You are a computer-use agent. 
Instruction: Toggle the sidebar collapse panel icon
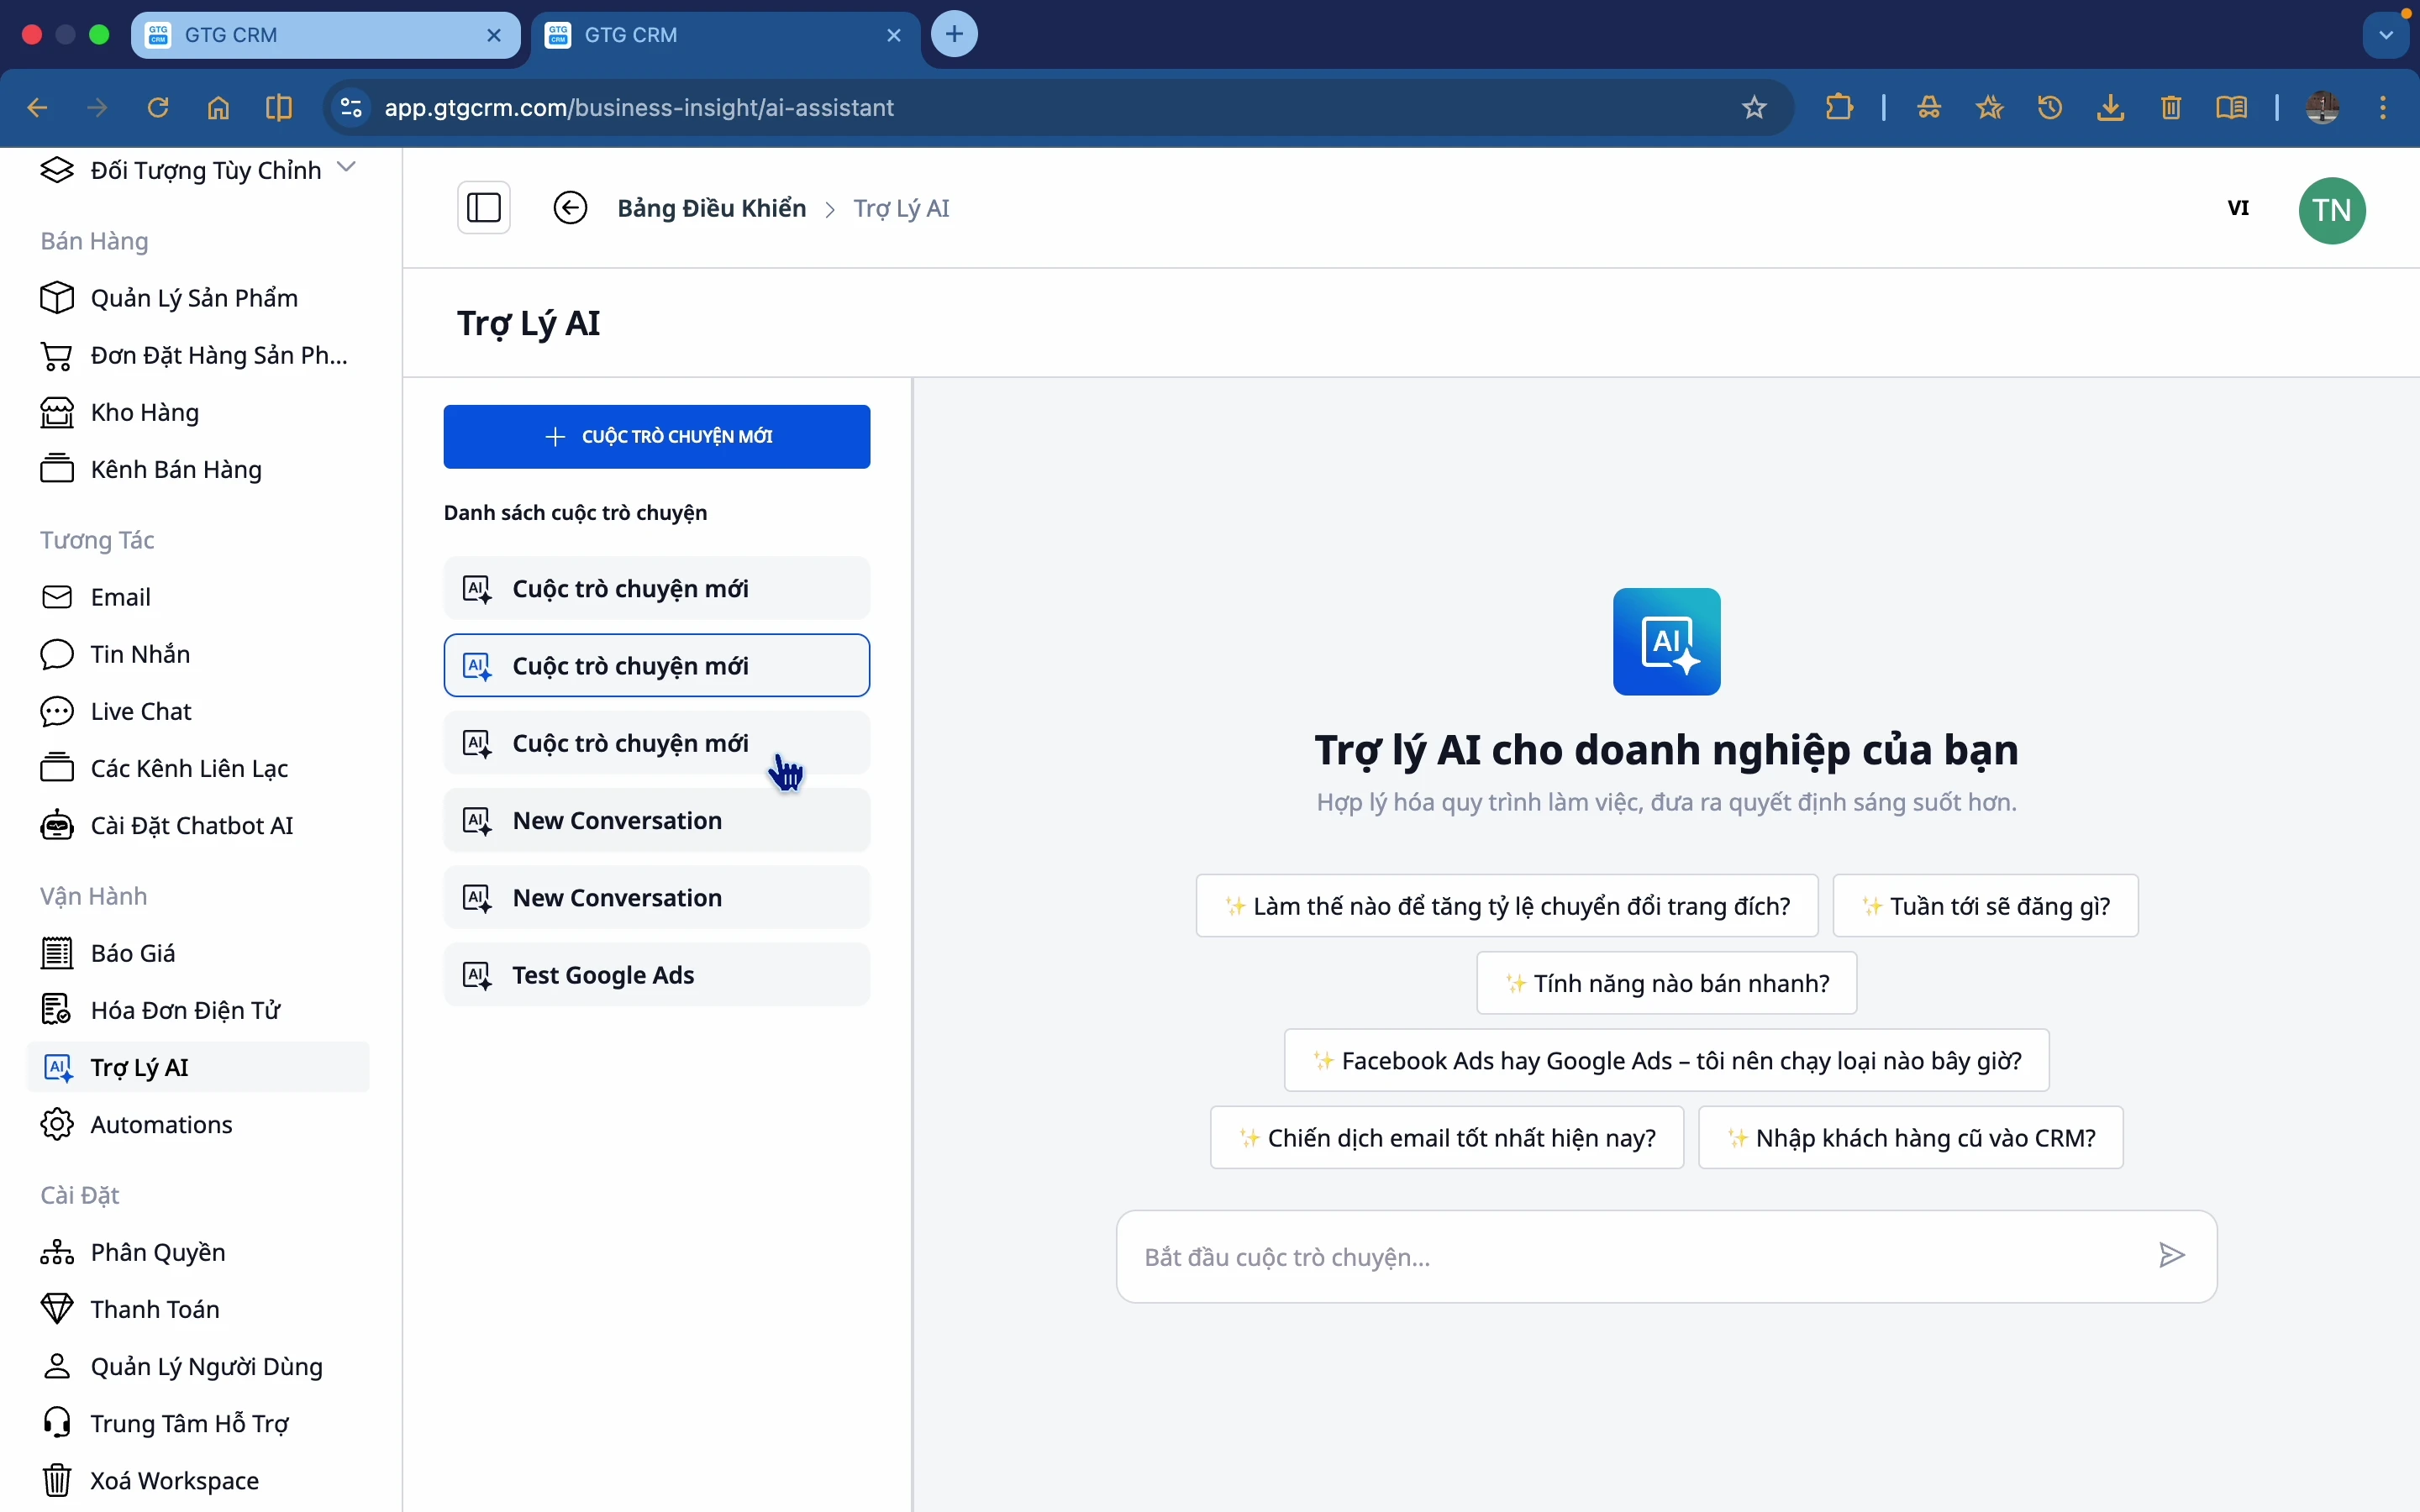tap(484, 207)
